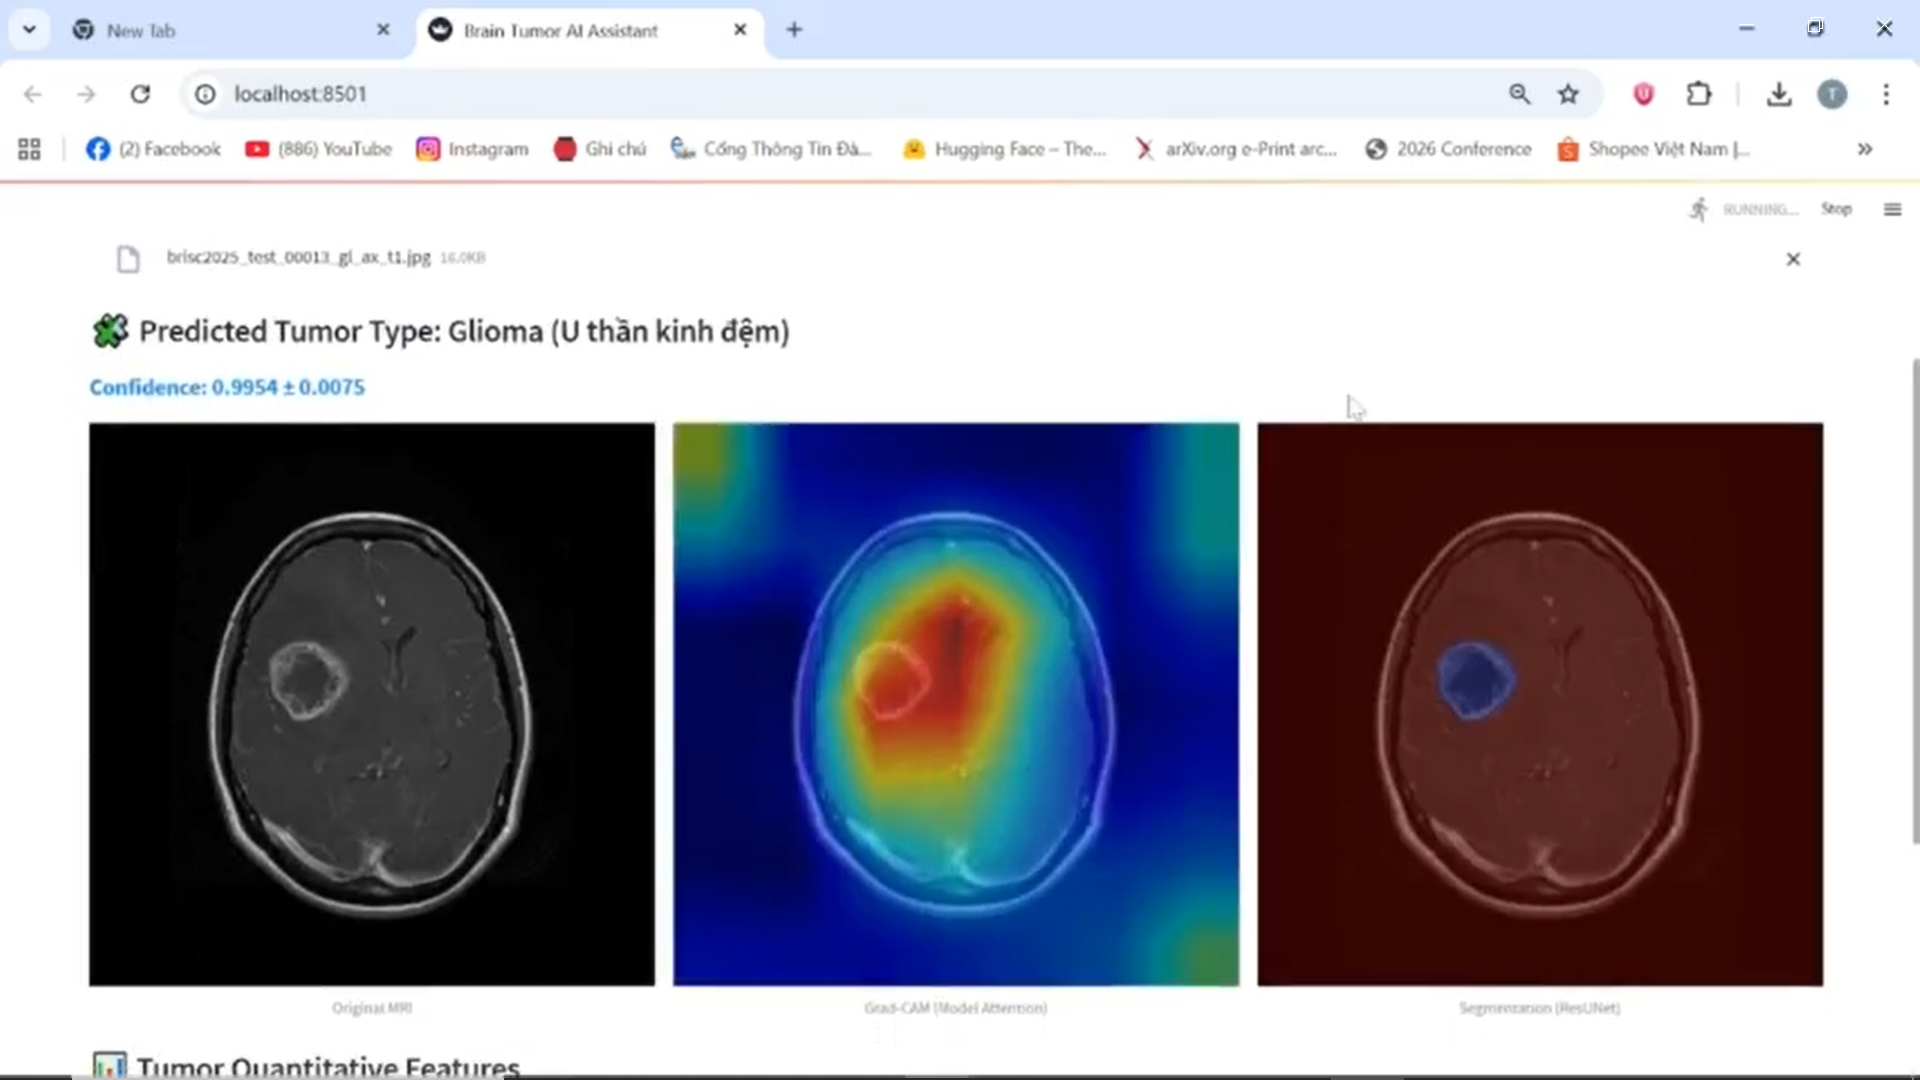Open the browser Downloads icon

pos(1778,94)
